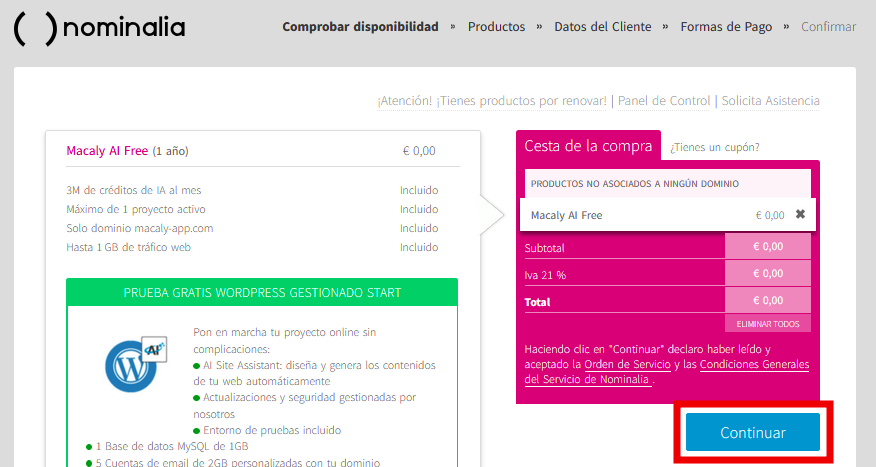Select the Confirmar step

click(828, 27)
